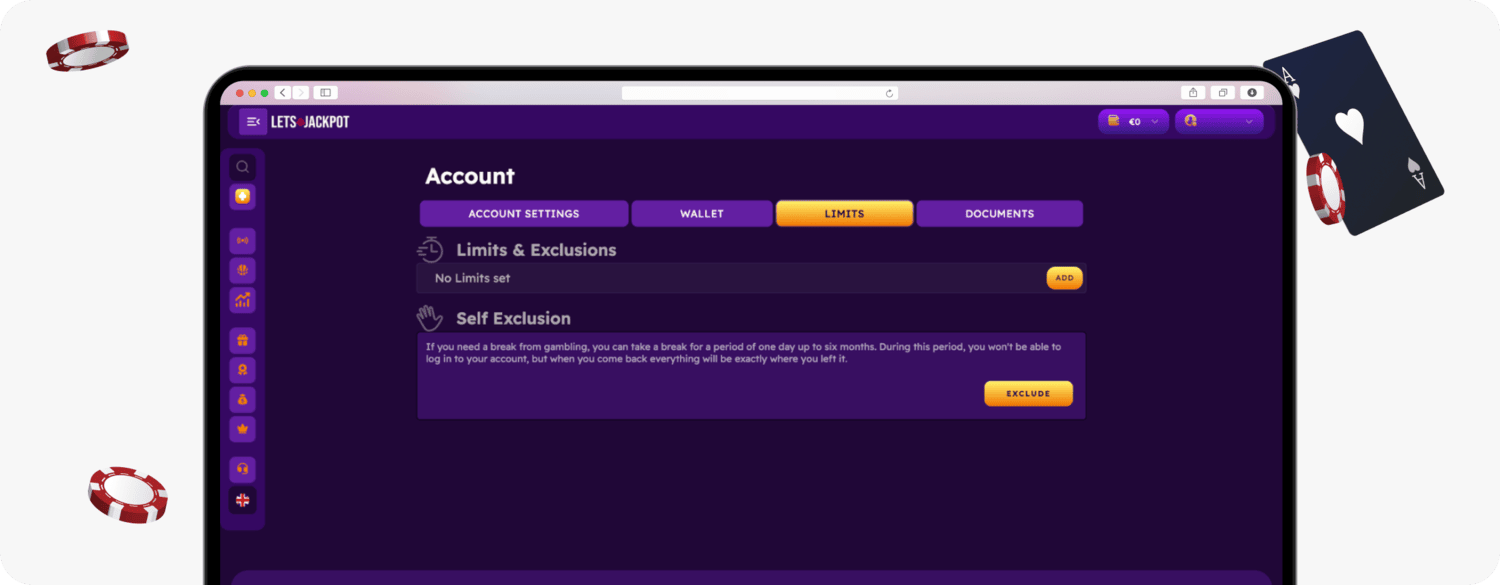Open the live broadcast icon in the sidebar
Screen dimensions: 1500x585
[x=242, y=241]
